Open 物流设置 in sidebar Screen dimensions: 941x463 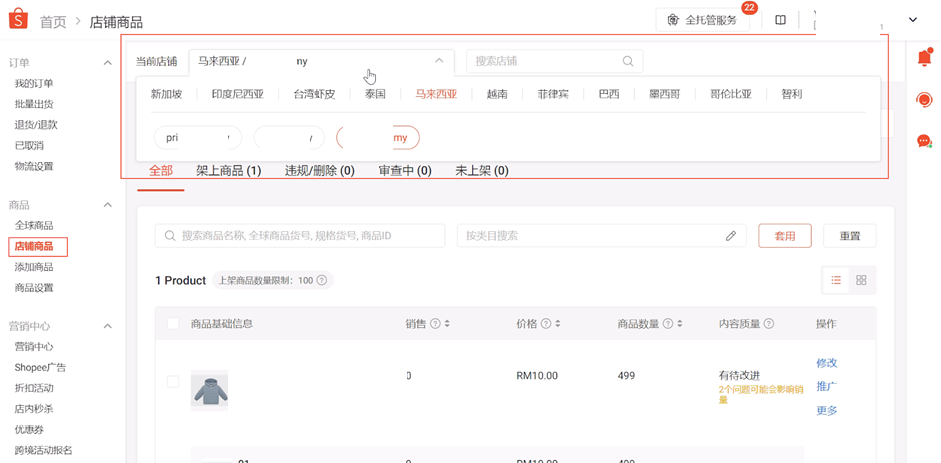(34, 166)
